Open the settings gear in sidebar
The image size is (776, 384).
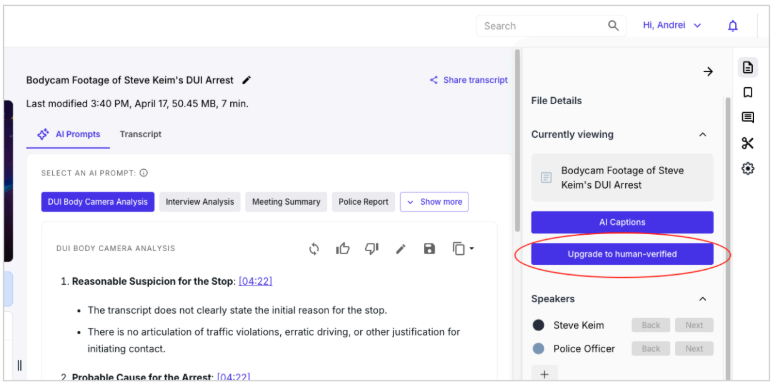(747, 169)
